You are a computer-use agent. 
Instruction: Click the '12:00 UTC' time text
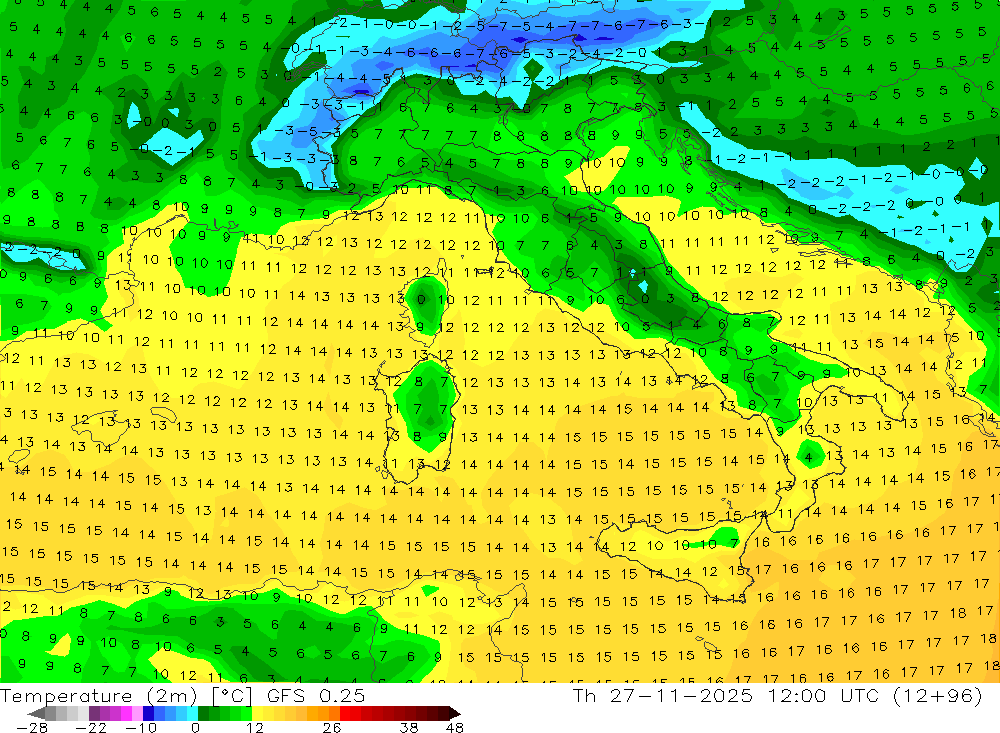pyautogui.click(x=823, y=695)
